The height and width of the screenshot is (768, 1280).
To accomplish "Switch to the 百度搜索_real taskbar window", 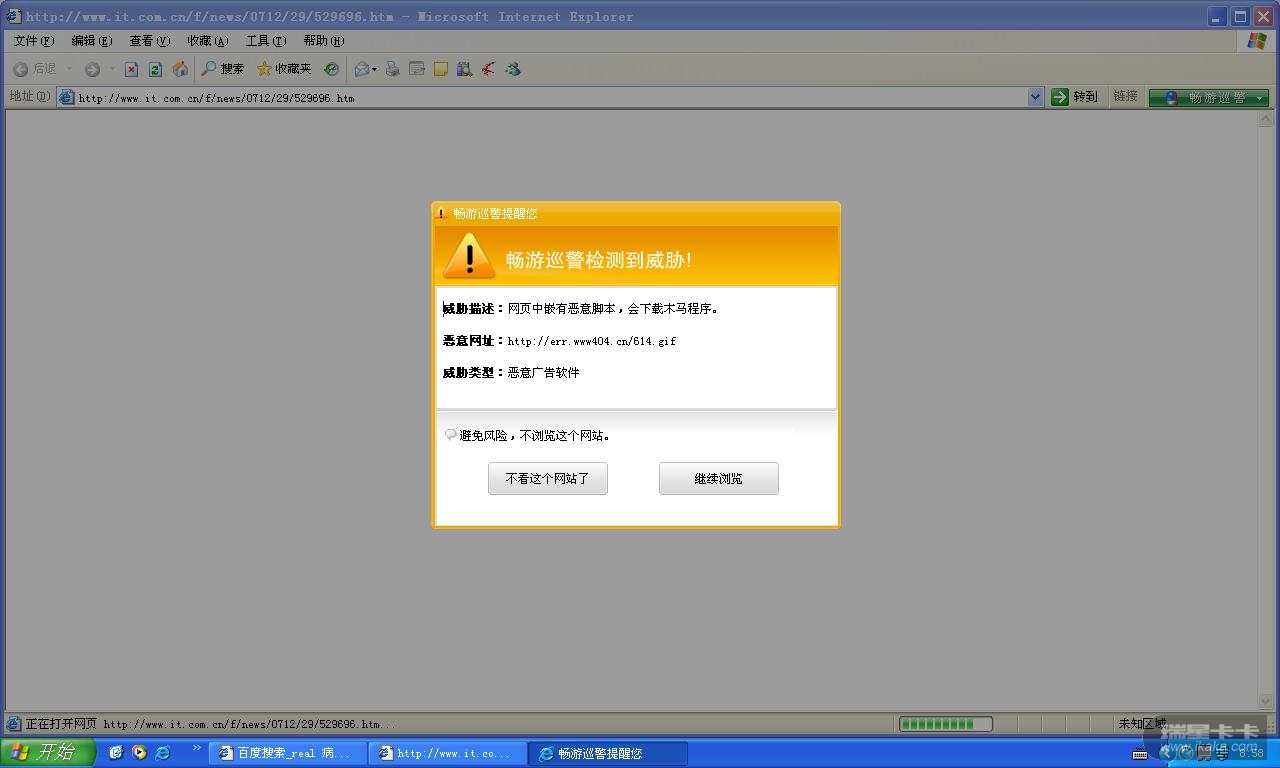I will [287, 753].
